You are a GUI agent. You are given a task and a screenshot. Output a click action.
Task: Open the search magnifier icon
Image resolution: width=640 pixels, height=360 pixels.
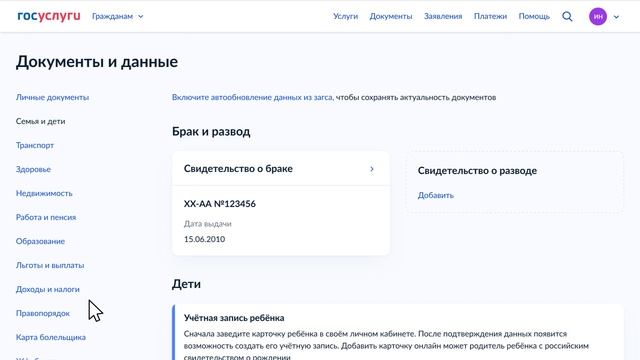[x=567, y=16]
